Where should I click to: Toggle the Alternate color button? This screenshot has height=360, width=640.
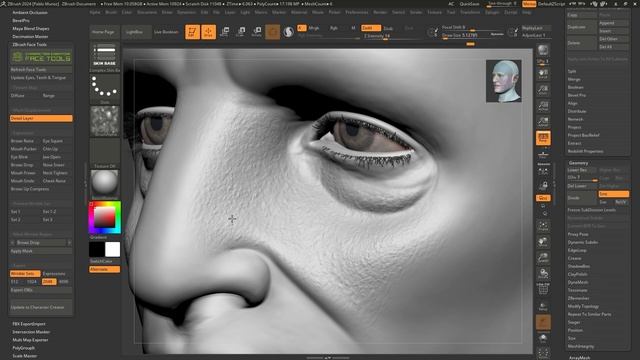tap(104, 269)
